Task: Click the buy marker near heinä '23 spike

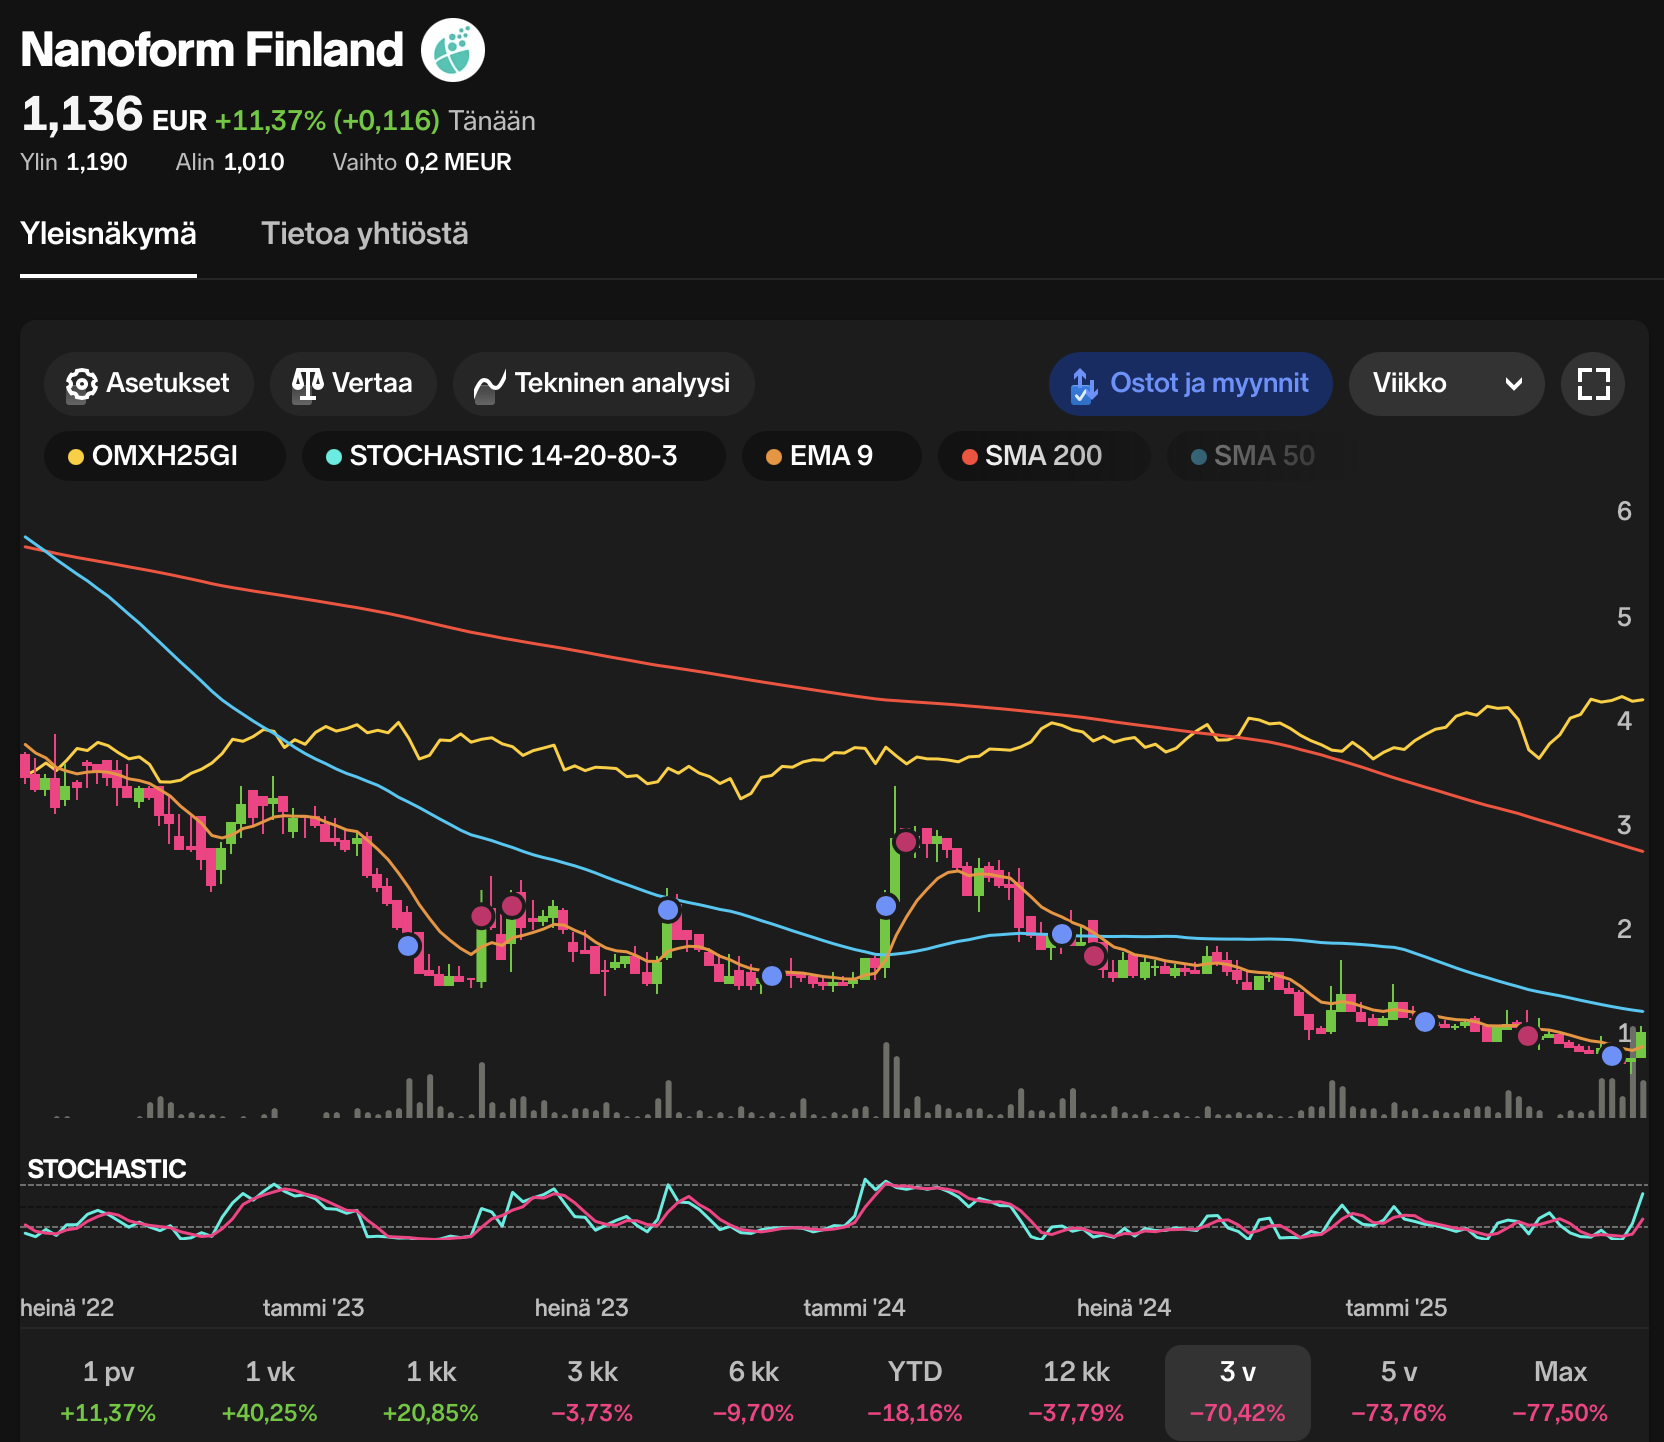Action: [x=668, y=910]
